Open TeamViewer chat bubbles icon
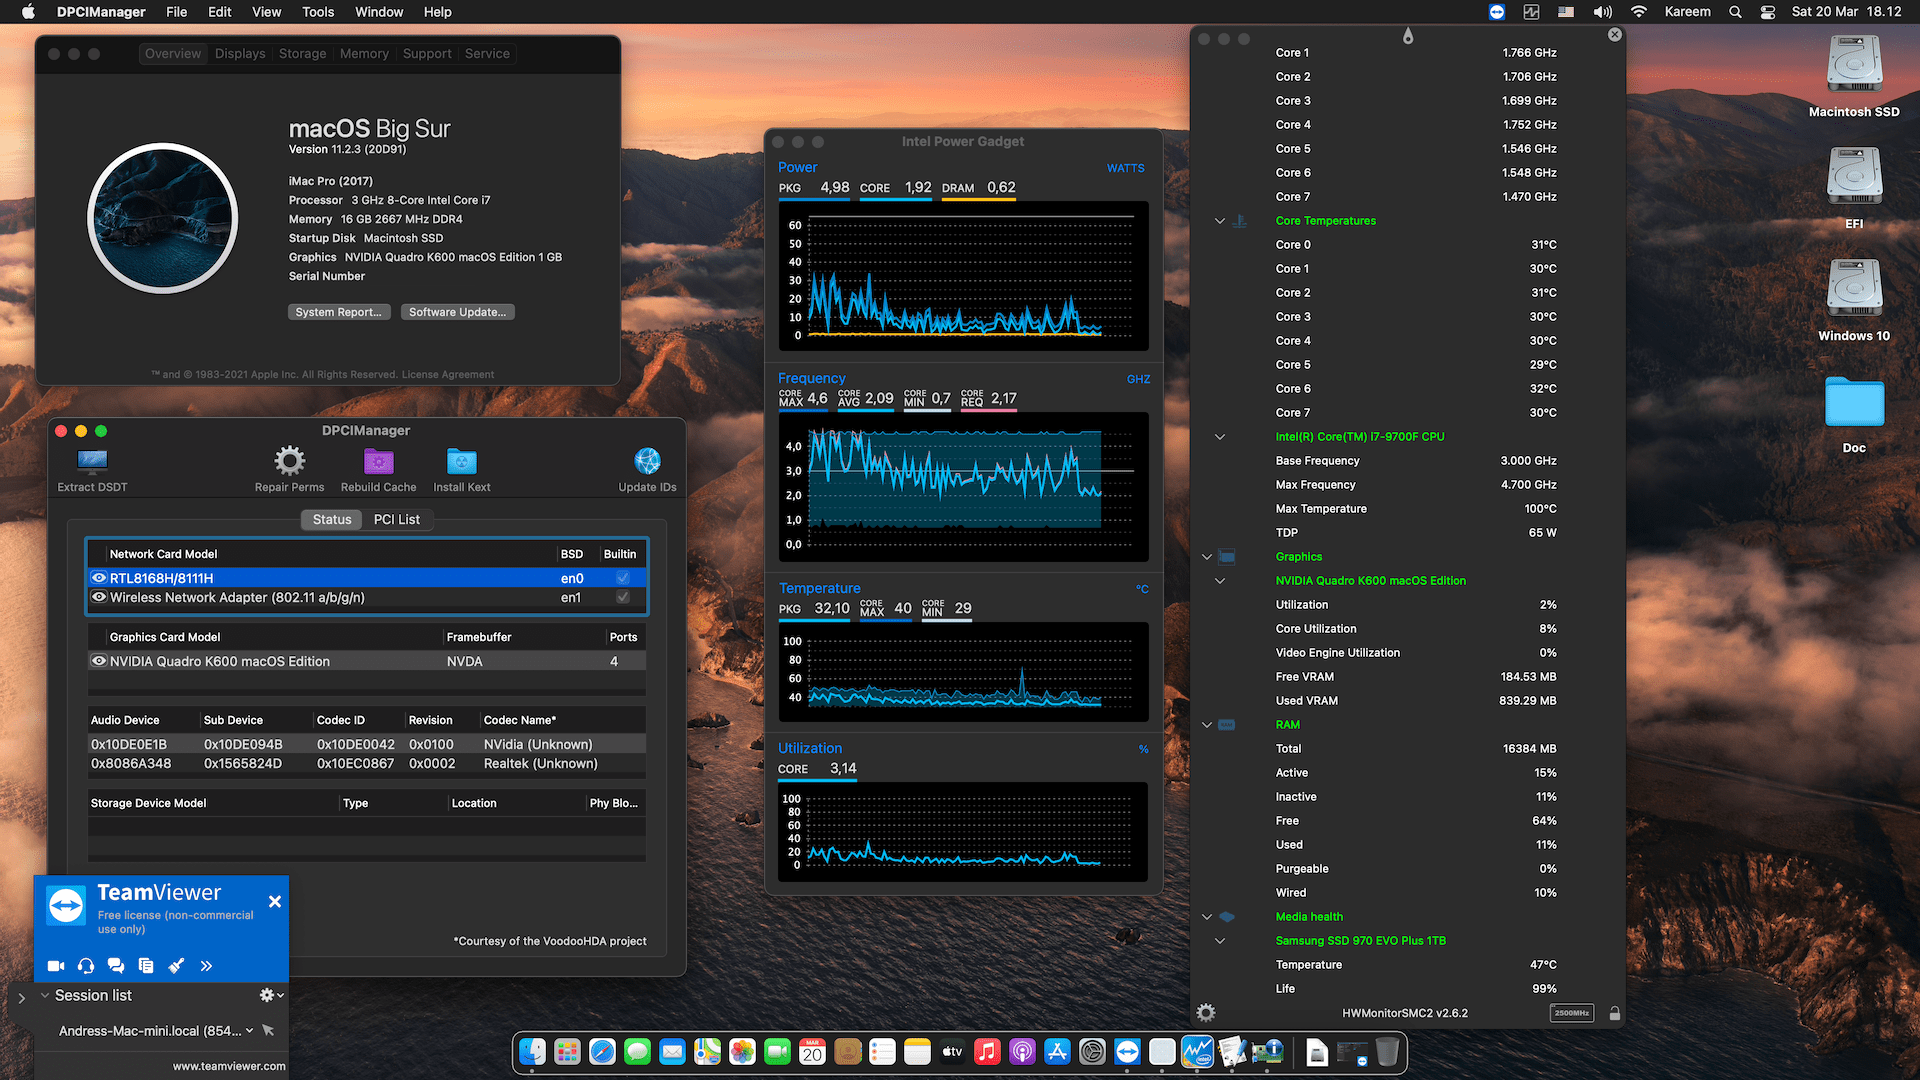 (116, 966)
